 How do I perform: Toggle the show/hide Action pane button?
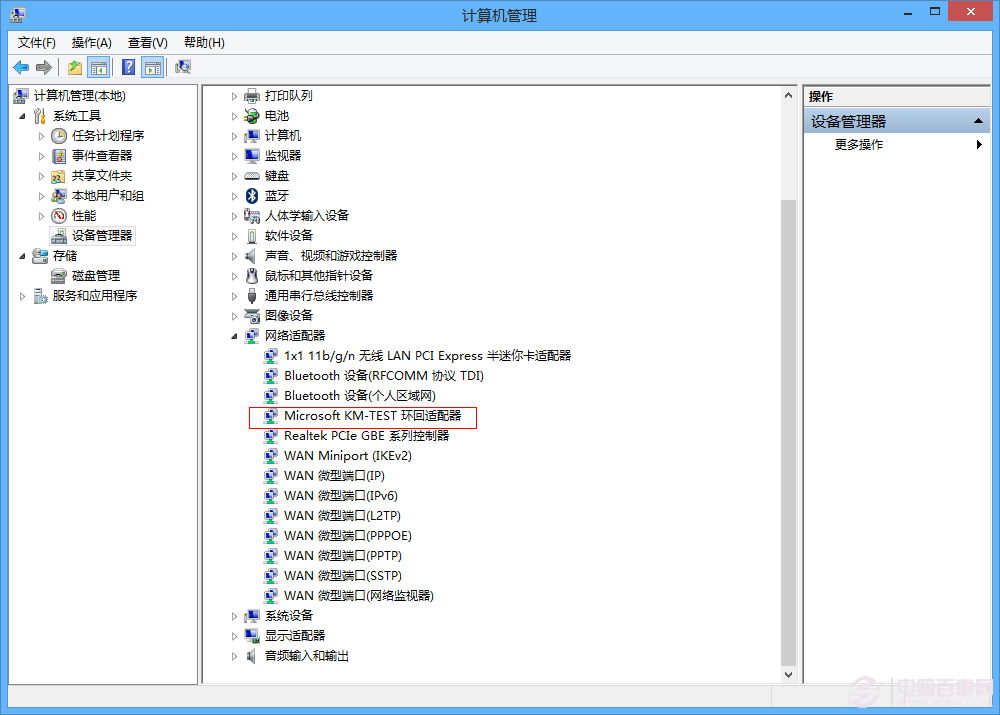point(152,67)
